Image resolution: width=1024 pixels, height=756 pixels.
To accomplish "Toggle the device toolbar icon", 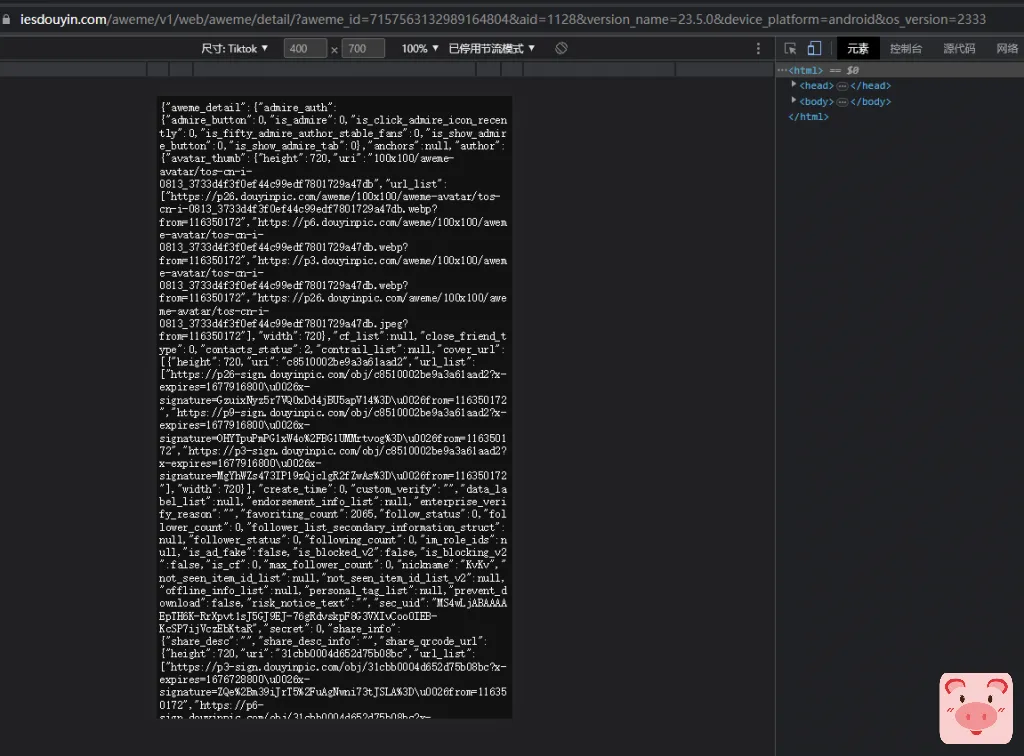I will click(814, 48).
